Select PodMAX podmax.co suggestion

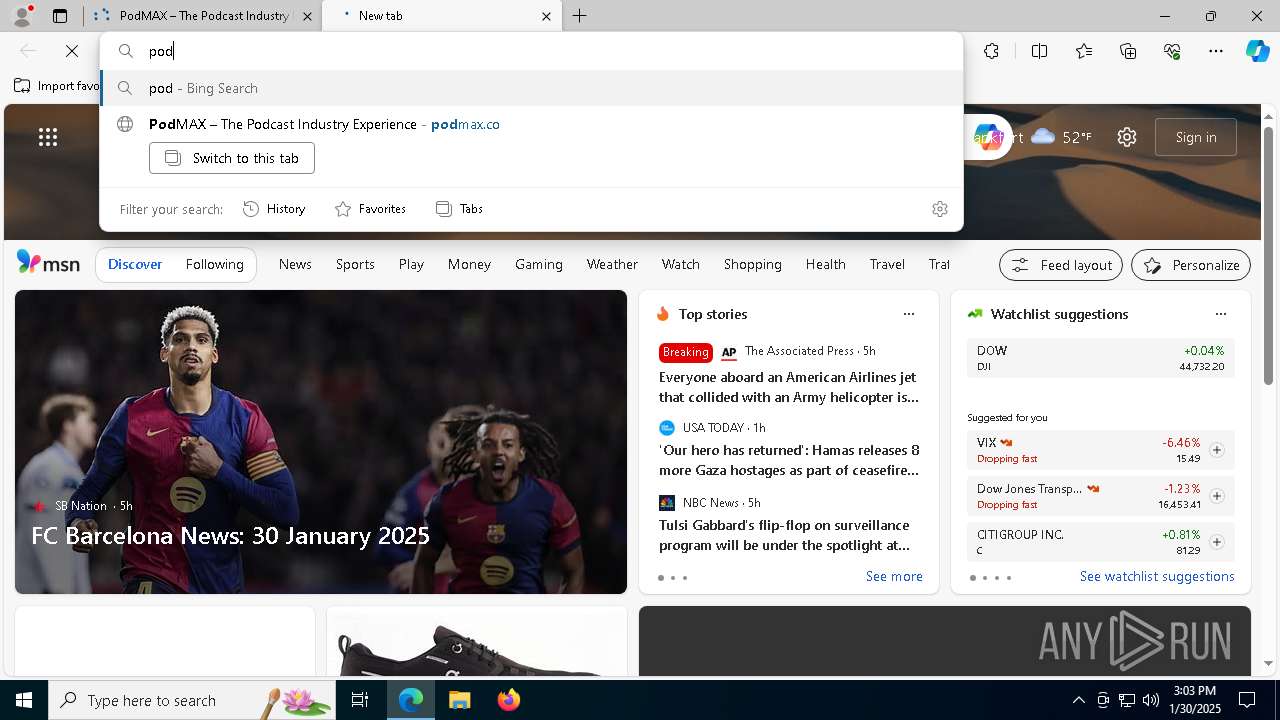[531, 124]
